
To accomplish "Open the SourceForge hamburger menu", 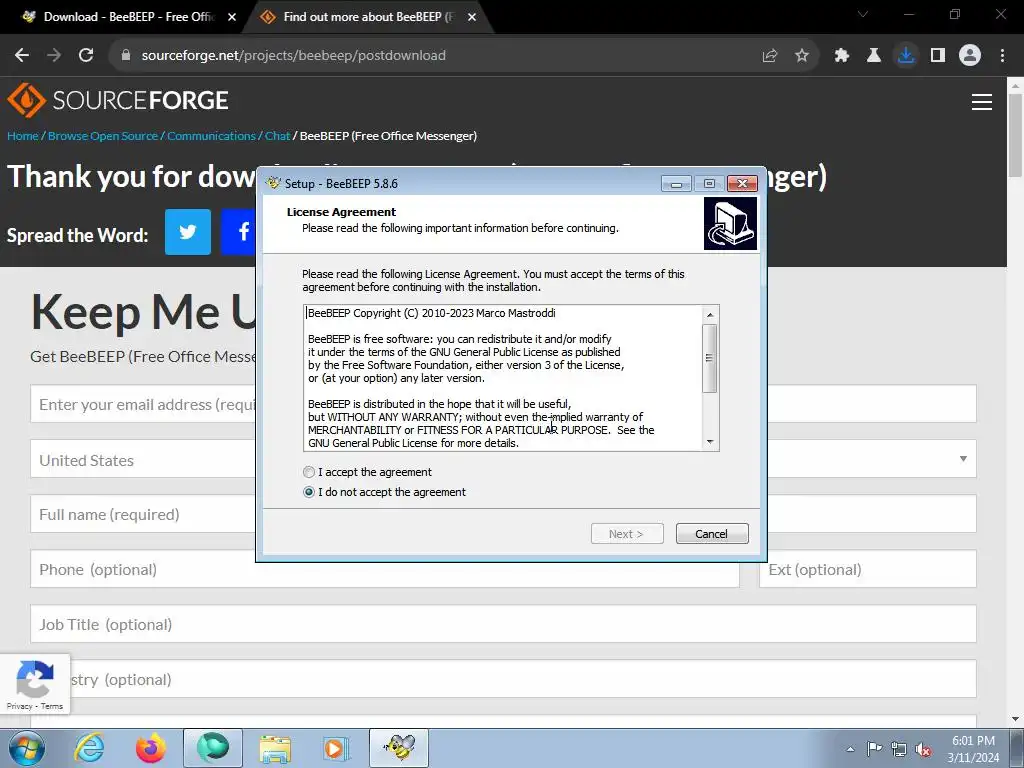I will (x=982, y=102).
